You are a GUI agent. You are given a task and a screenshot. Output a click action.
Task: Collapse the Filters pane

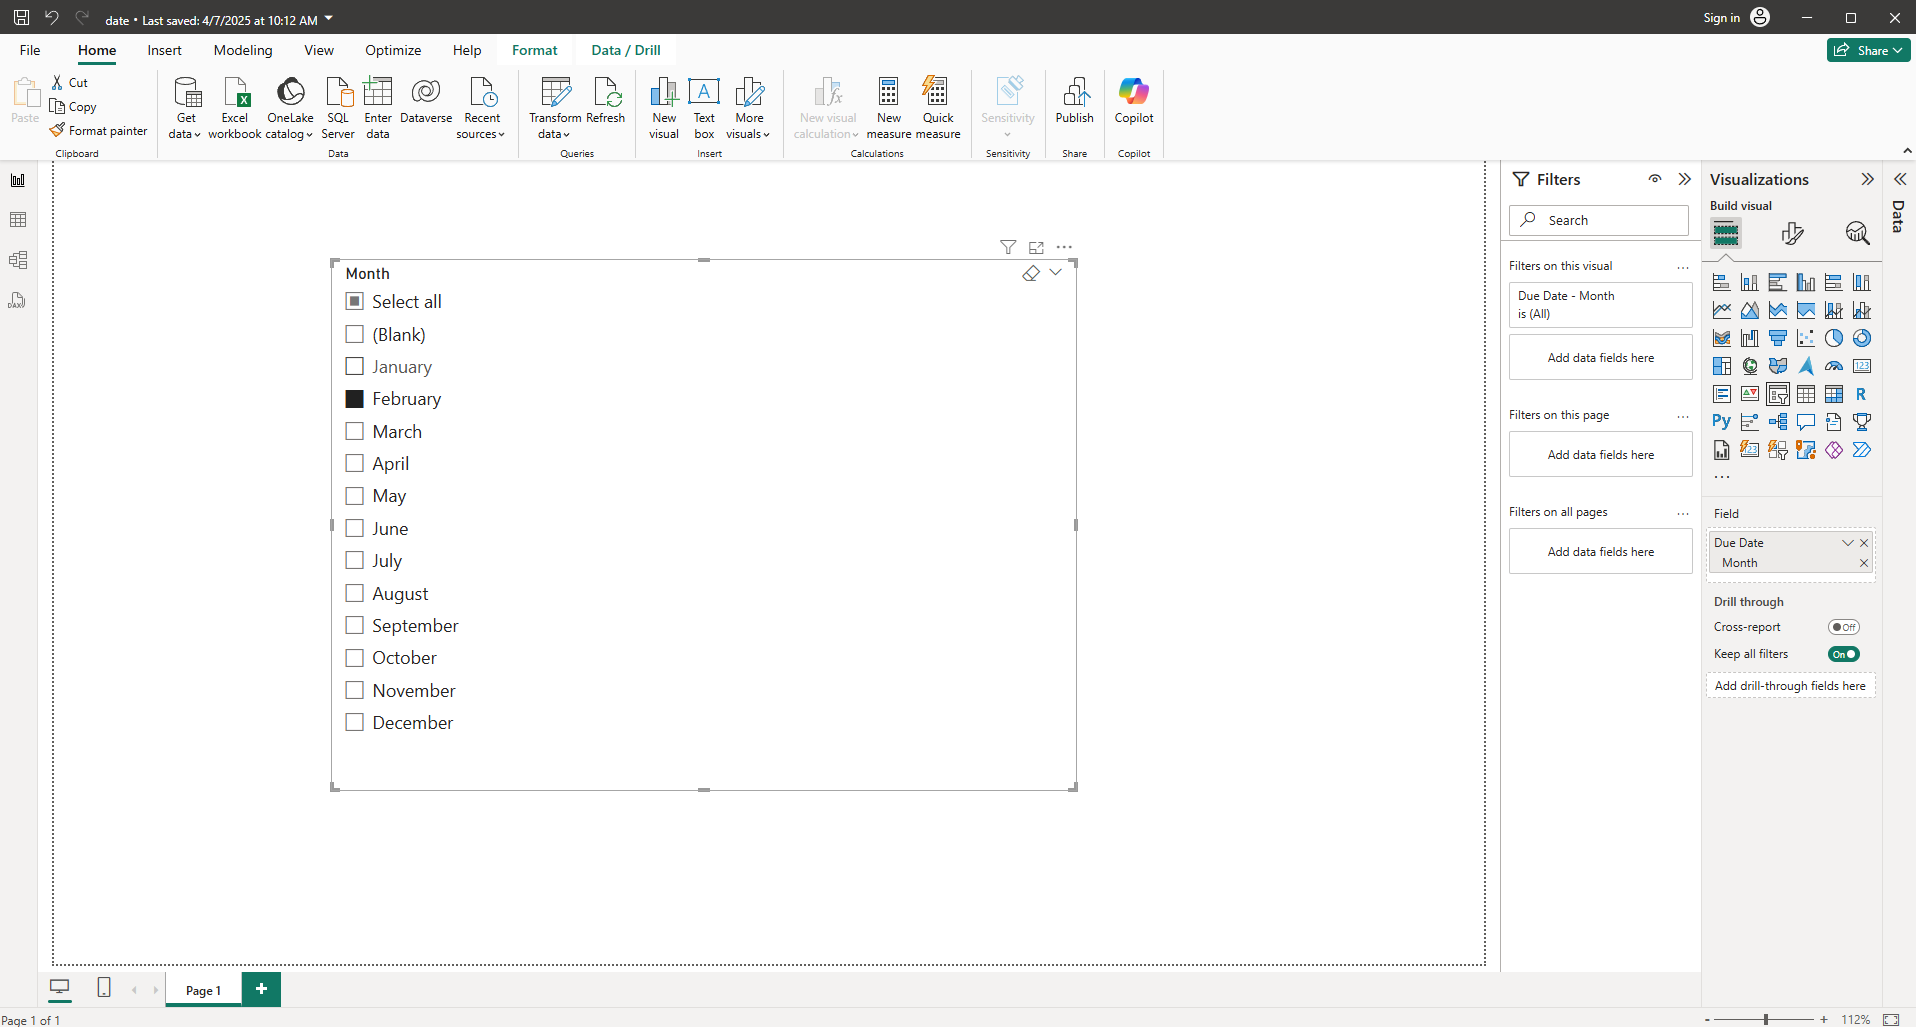click(1685, 179)
